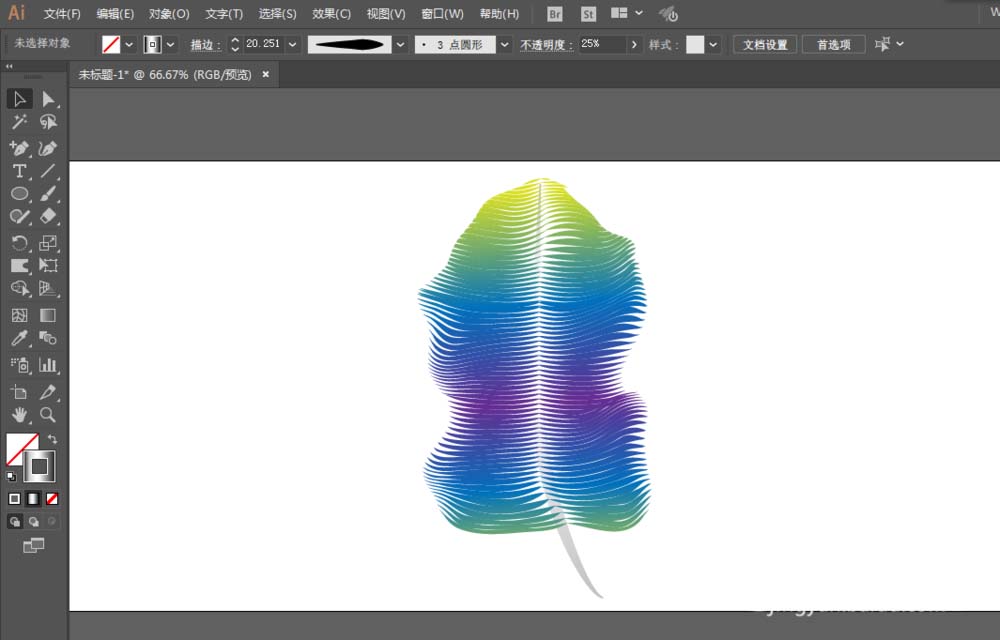Open Adobe Bridge via the Br icon

pyautogui.click(x=553, y=14)
